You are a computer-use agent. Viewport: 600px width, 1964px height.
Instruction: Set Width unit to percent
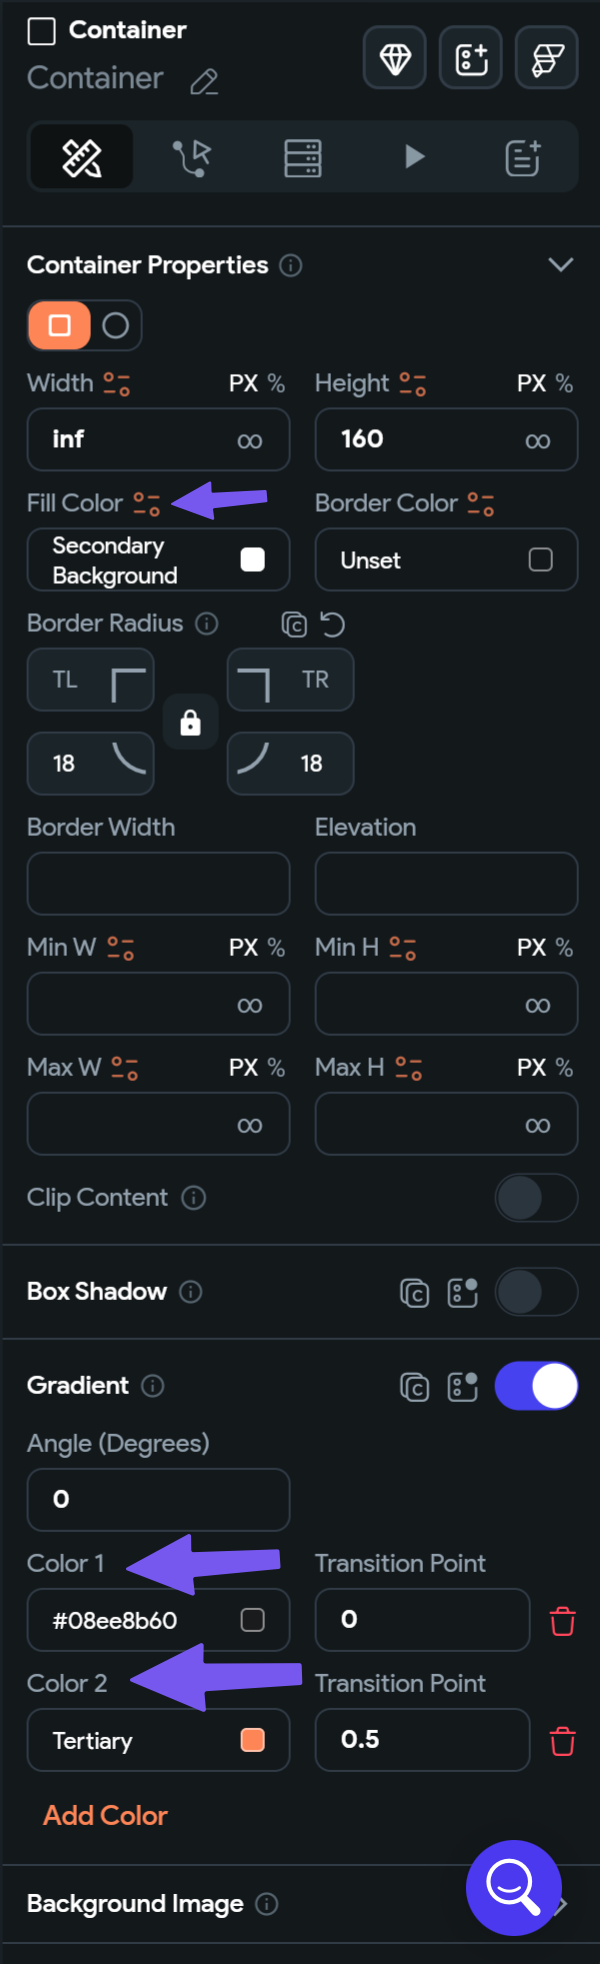pos(277,383)
